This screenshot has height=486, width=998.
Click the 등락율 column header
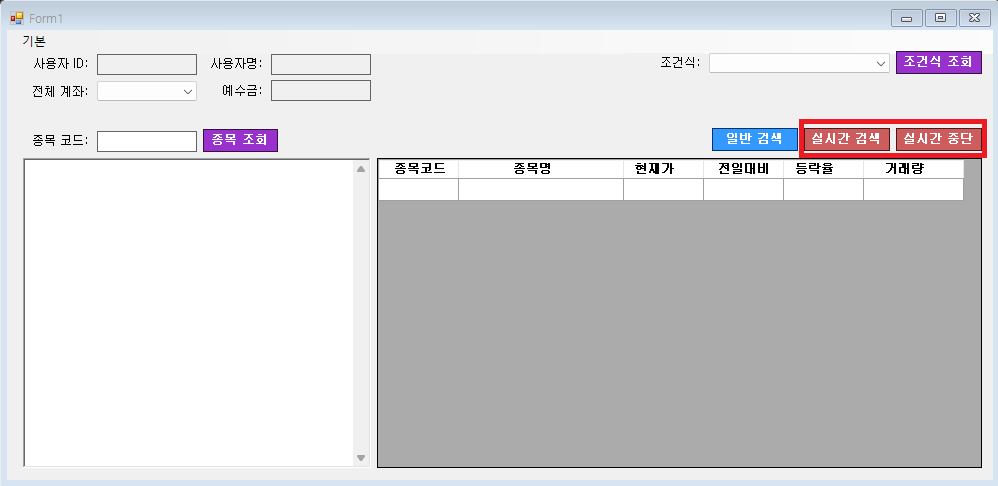pyautogui.click(x=824, y=169)
